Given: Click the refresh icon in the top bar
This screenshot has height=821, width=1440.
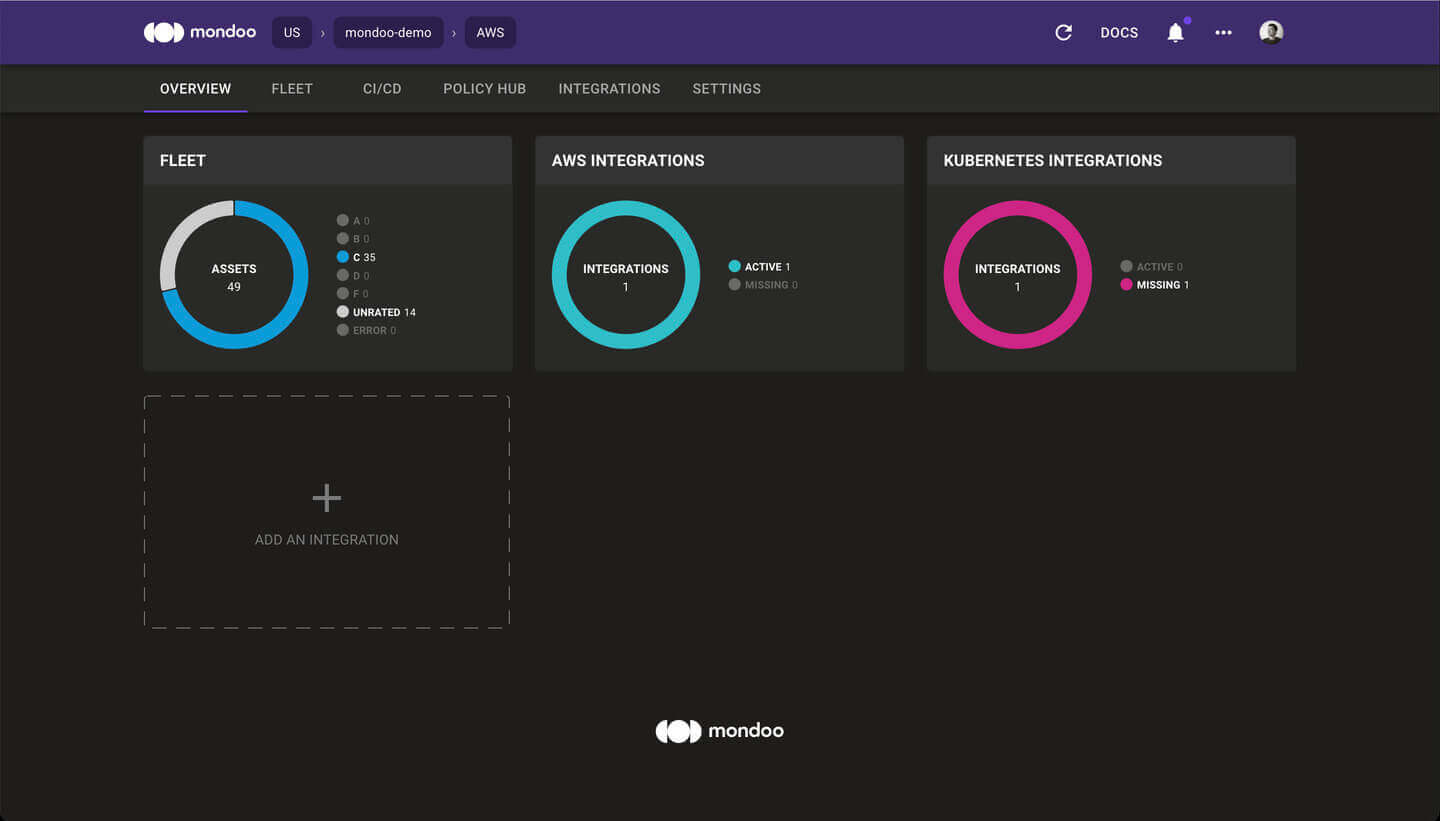Looking at the screenshot, I should click(1063, 32).
